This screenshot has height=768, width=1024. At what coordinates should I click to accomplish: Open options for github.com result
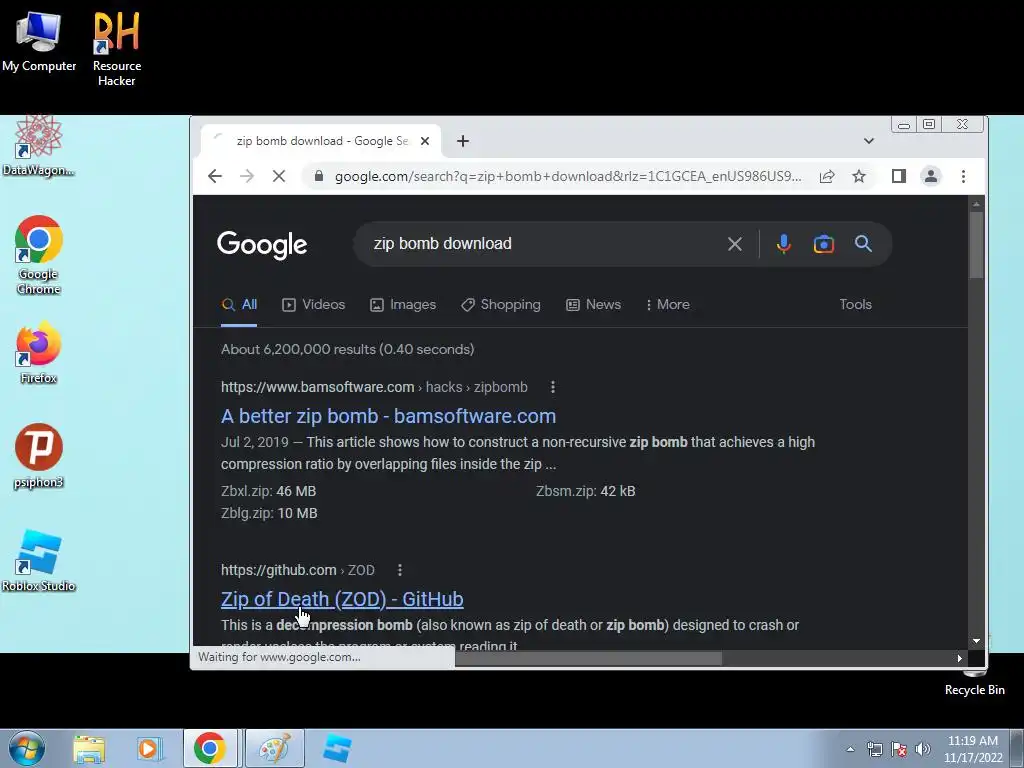point(400,570)
